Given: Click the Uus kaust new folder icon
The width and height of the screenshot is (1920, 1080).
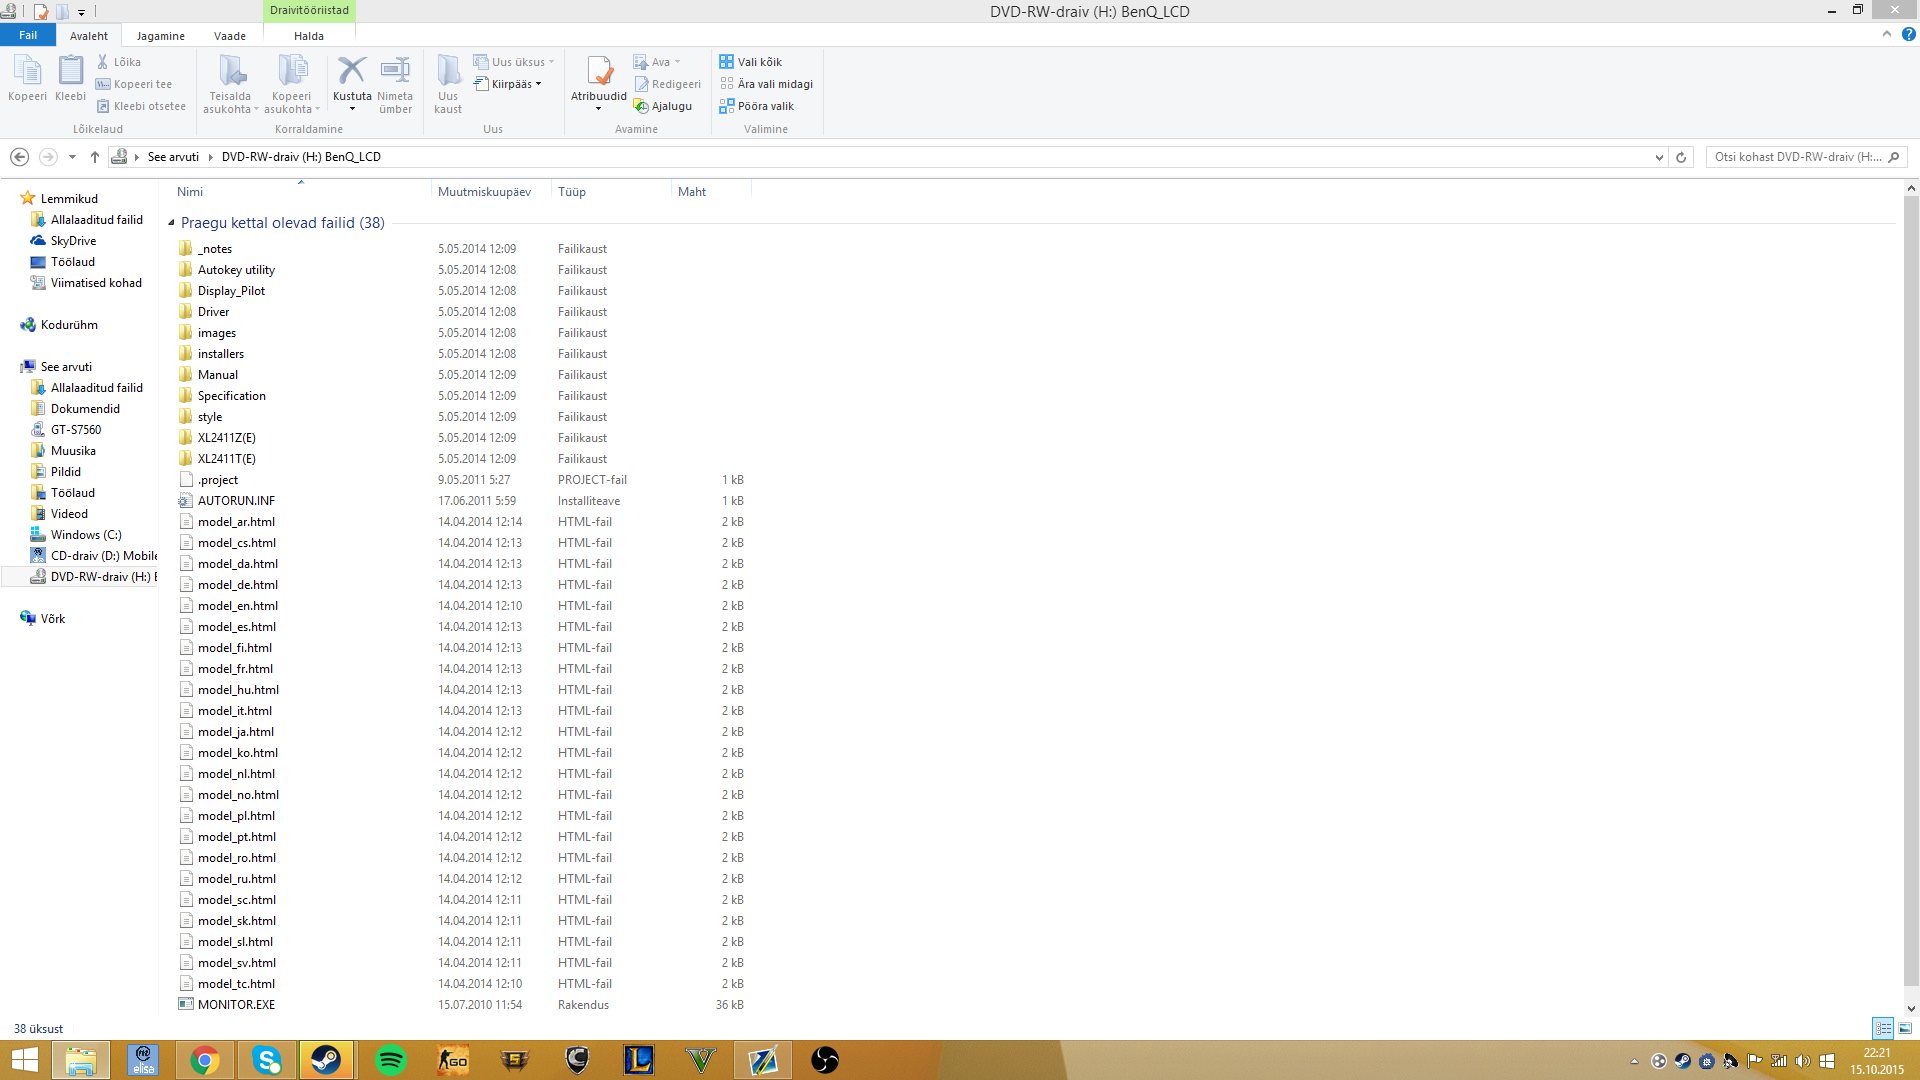Looking at the screenshot, I should coord(448,71).
